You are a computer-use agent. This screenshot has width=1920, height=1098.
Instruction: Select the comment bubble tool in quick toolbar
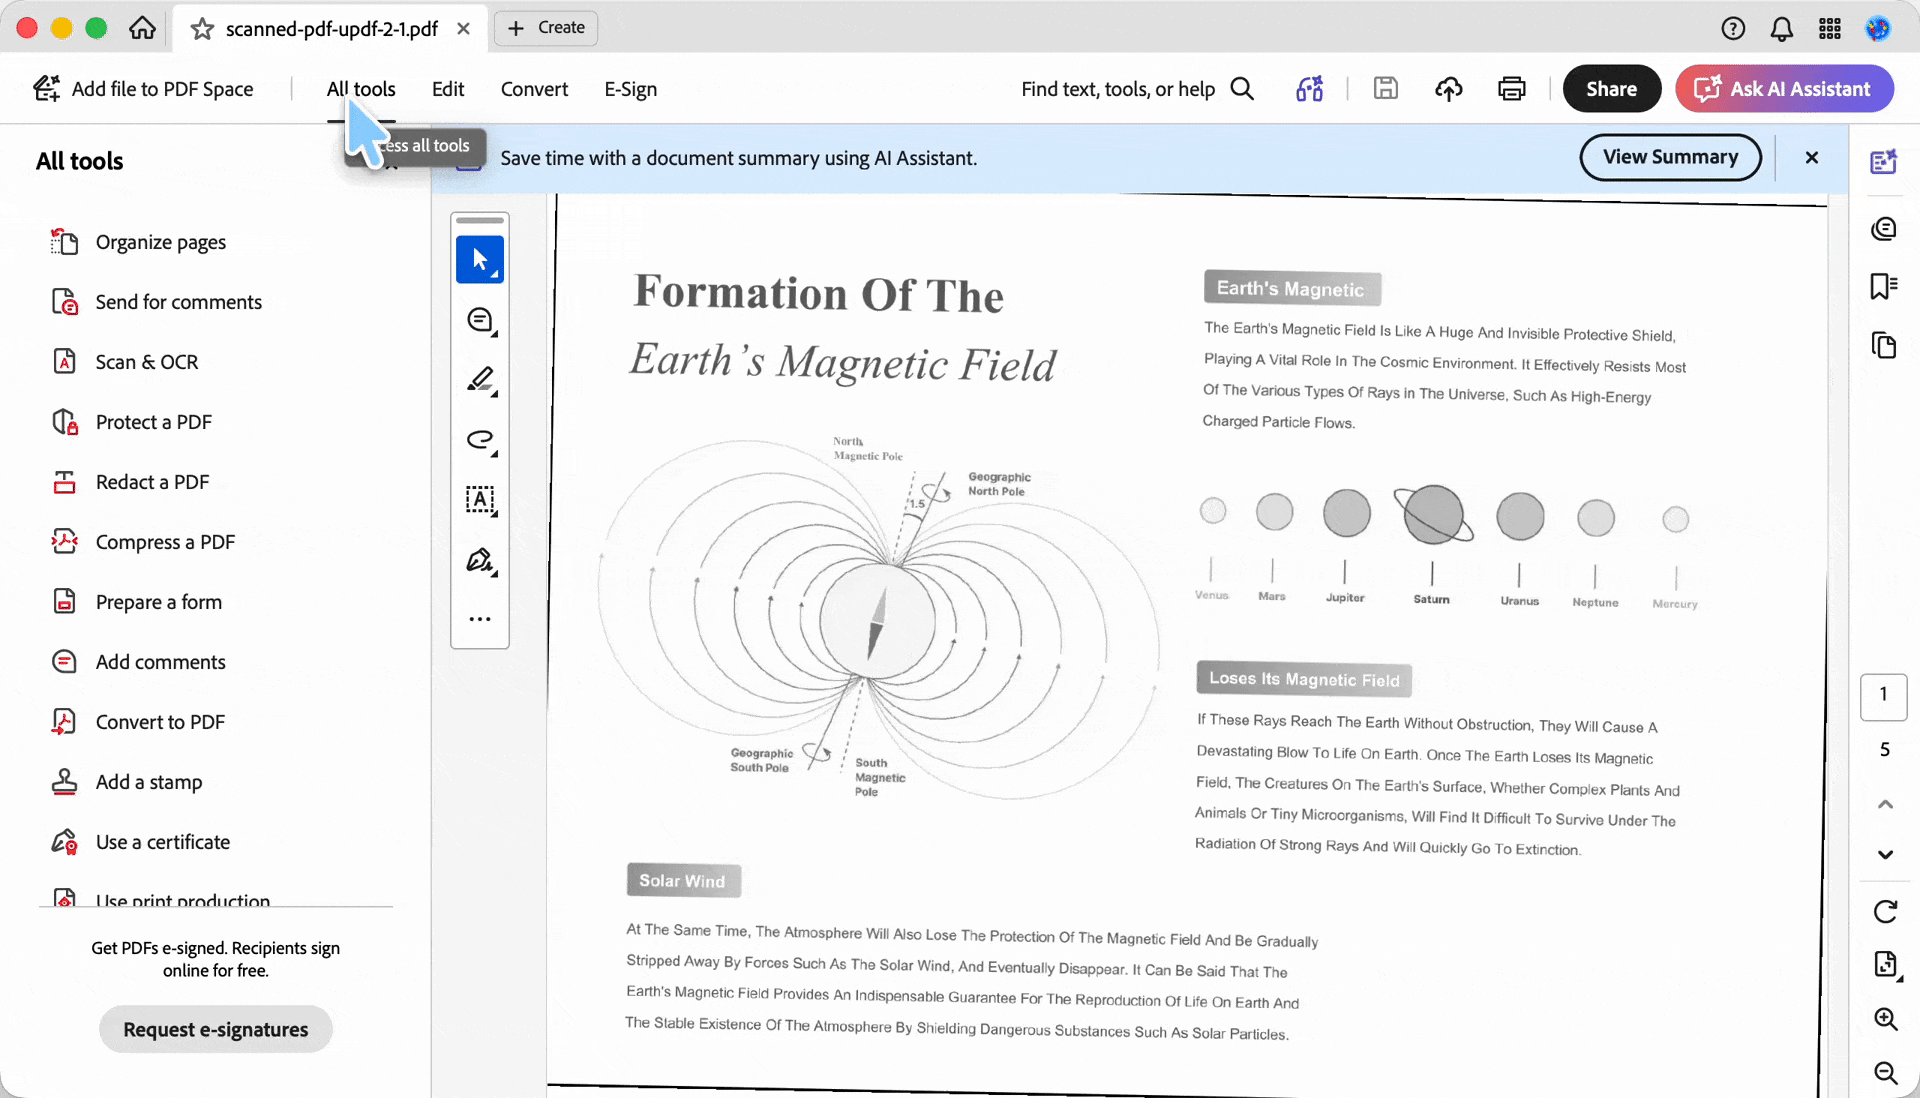point(480,320)
